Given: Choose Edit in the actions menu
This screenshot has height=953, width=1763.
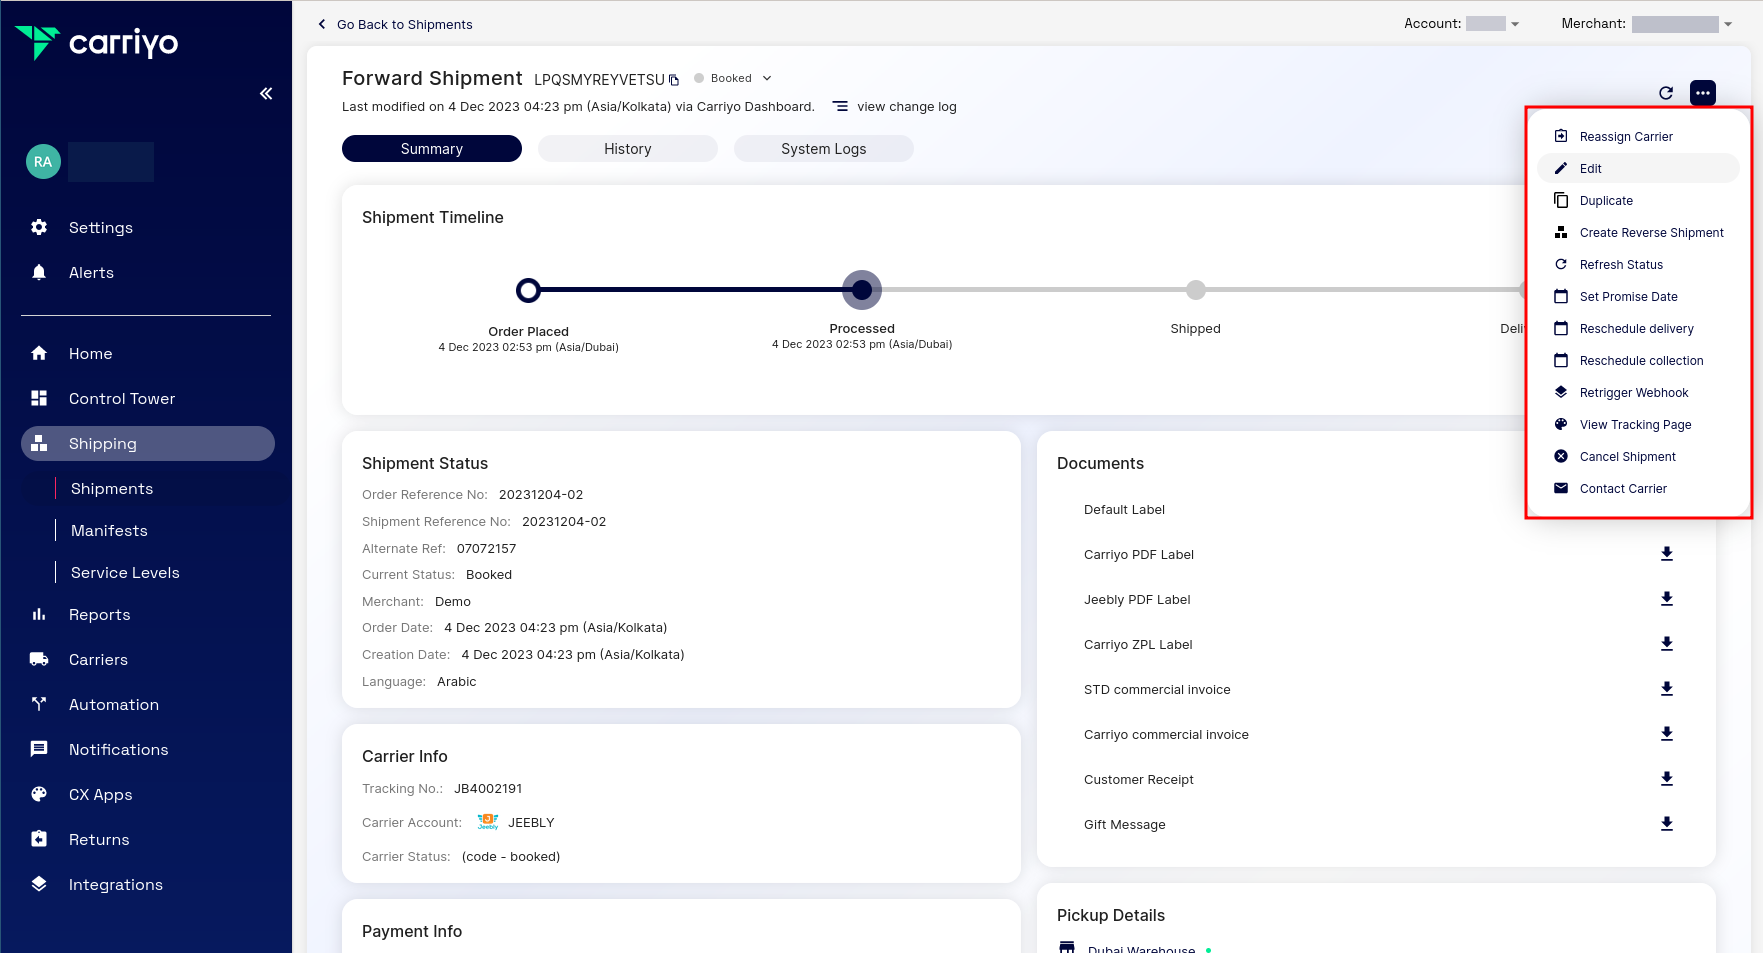Looking at the screenshot, I should tap(1639, 168).
